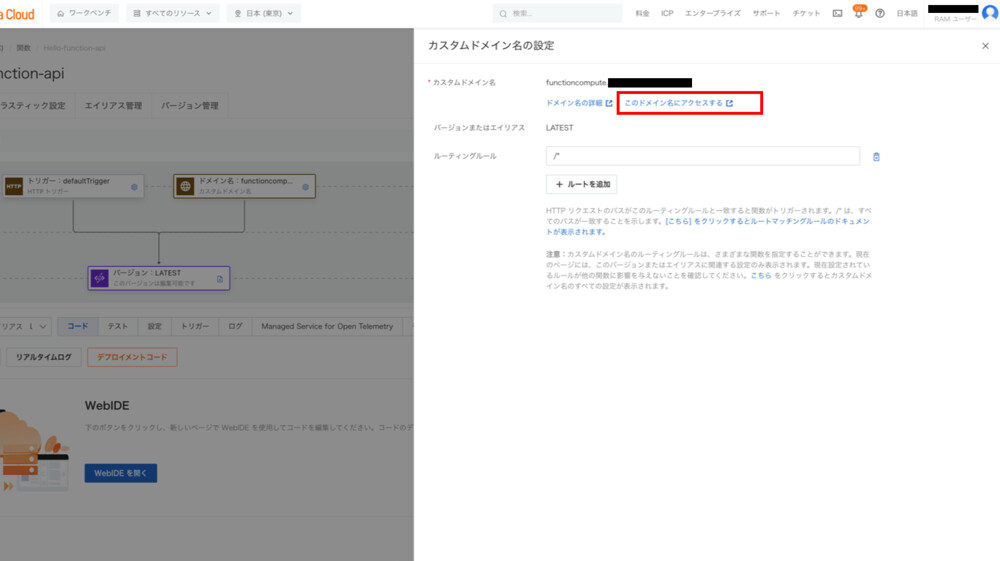1000x561 pixels.
Task: Select the バージョン管理 tab
Action: (x=189, y=106)
